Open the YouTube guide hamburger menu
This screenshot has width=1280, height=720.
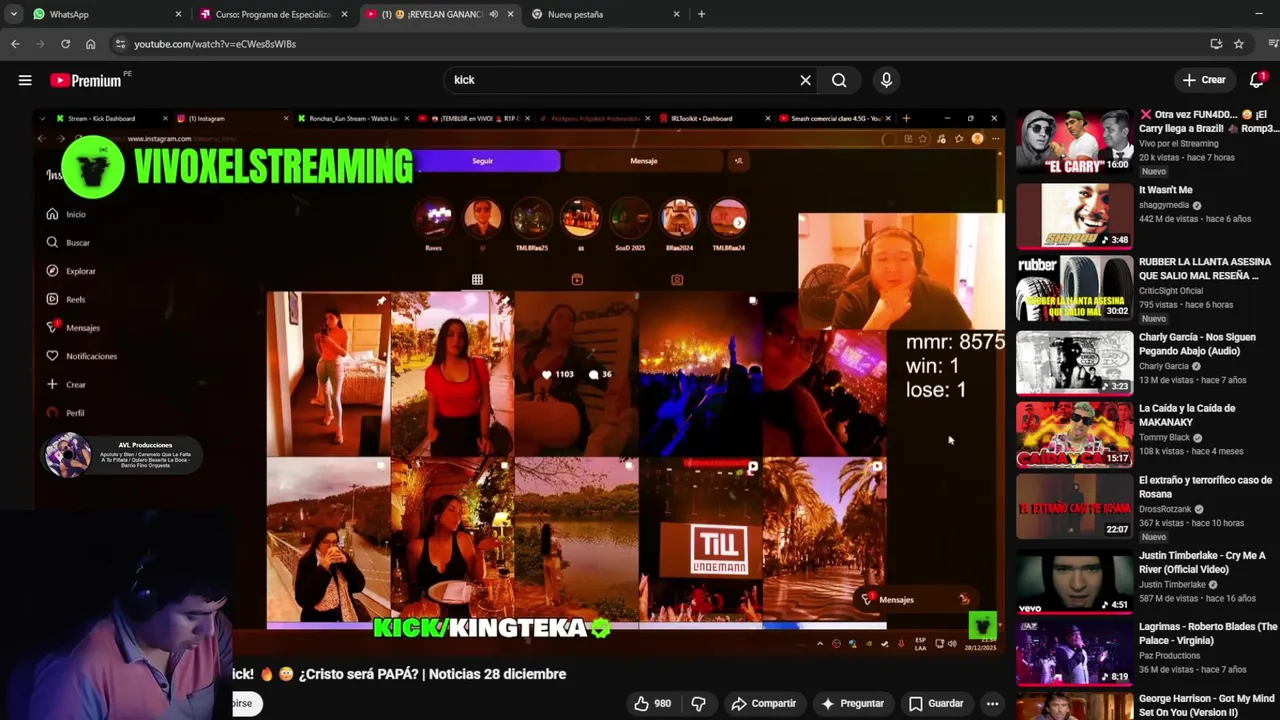click(25, 80)
